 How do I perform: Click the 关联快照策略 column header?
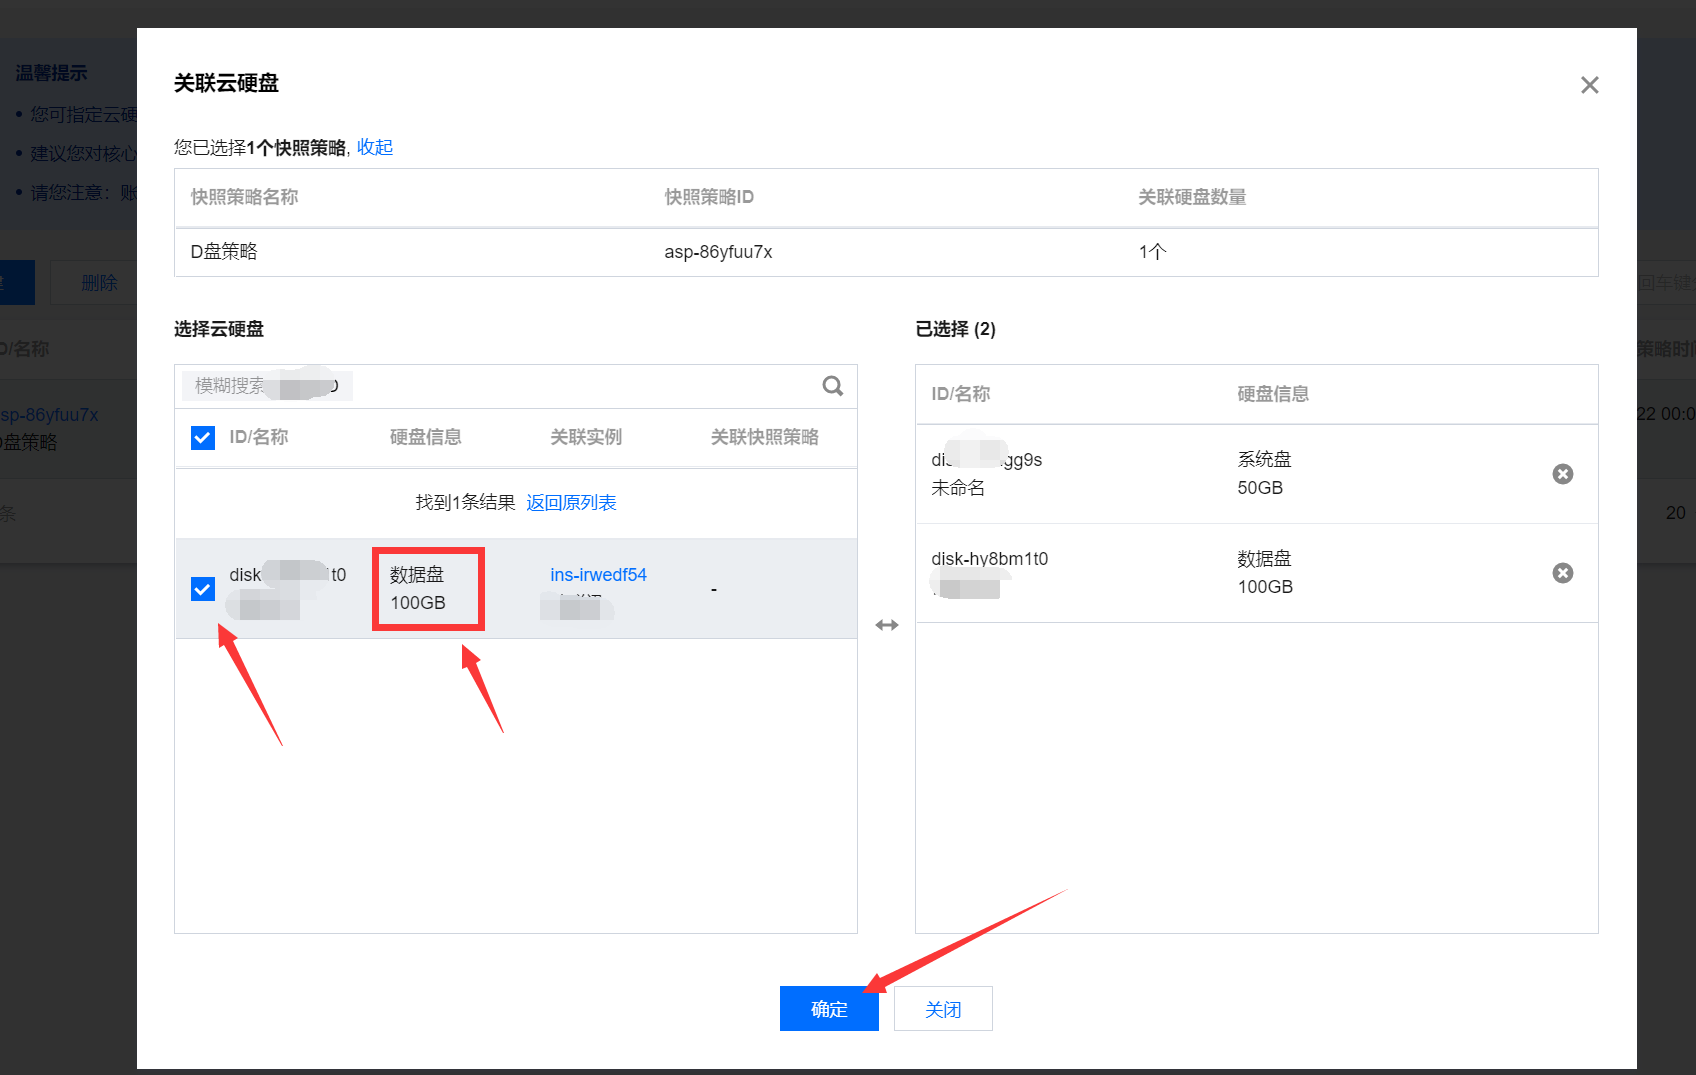coord(764,437)
